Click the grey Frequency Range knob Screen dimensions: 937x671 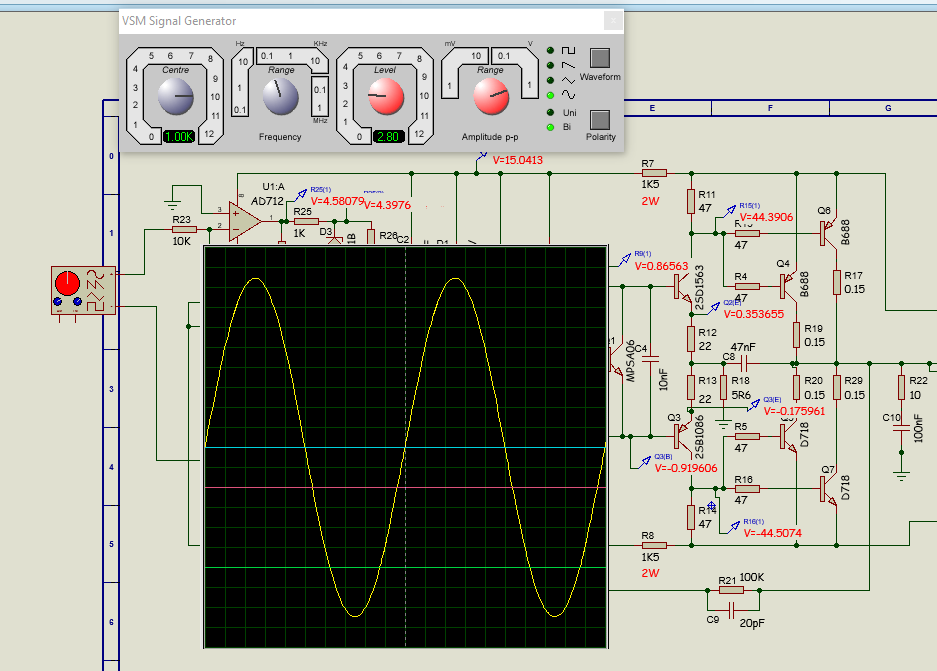[280, 97]
